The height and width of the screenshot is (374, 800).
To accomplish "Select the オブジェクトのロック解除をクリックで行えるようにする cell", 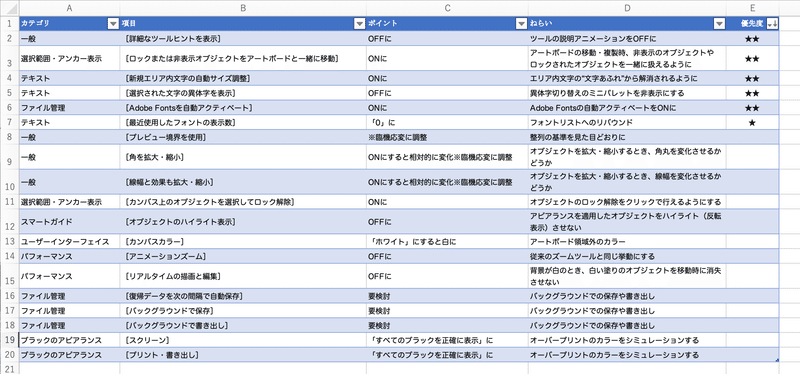I will point(627,202).
